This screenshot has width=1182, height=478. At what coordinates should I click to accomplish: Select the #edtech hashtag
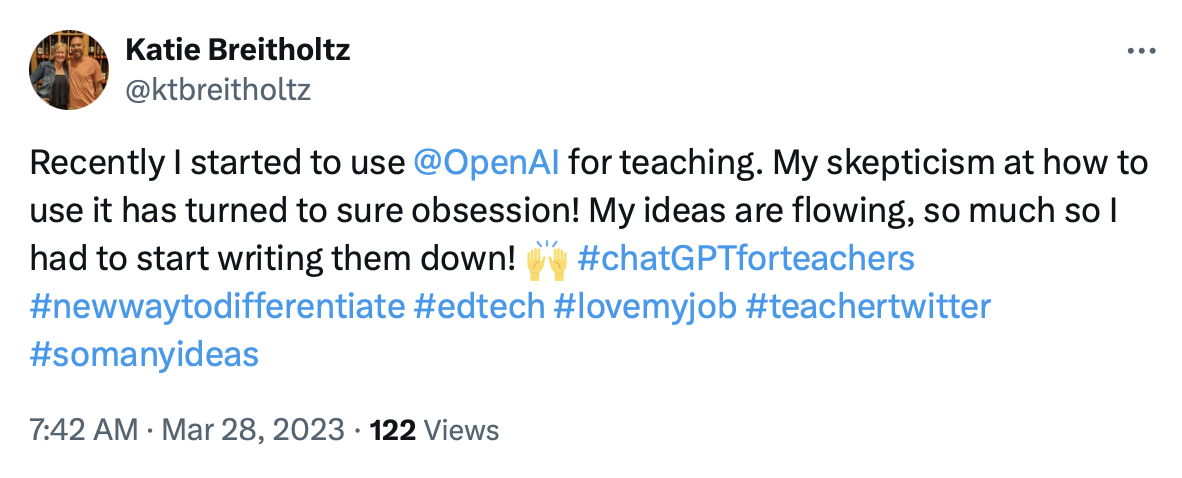480,306
